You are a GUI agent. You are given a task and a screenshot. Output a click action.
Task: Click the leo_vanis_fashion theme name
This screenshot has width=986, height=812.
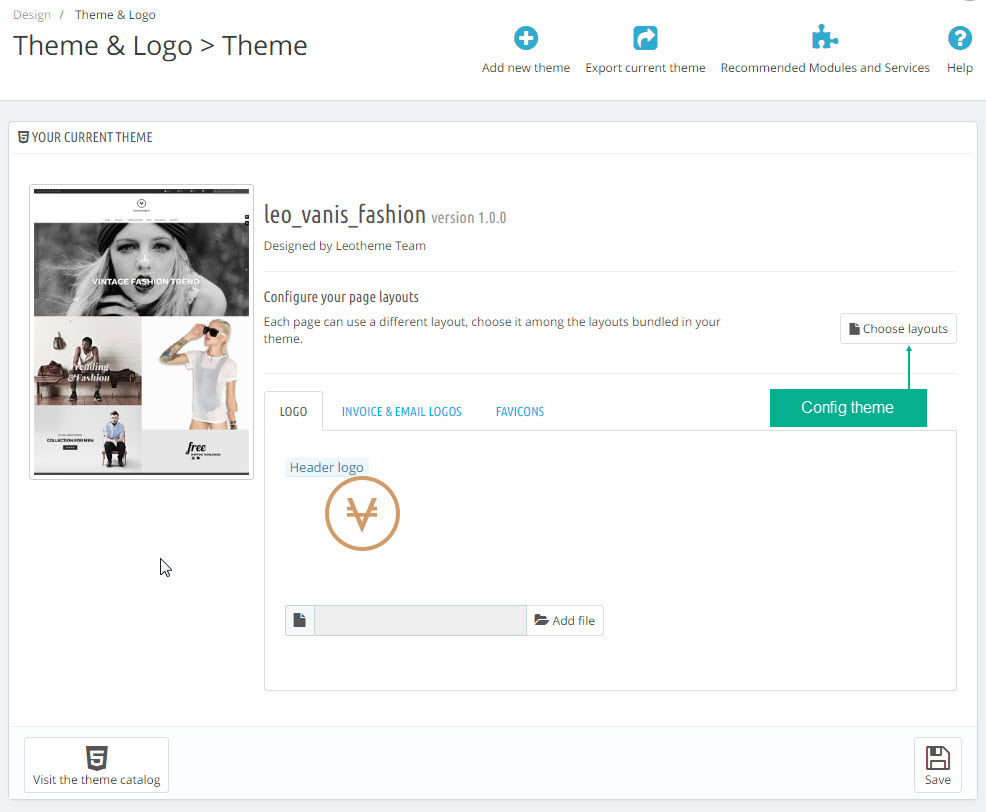click(345, 214)
